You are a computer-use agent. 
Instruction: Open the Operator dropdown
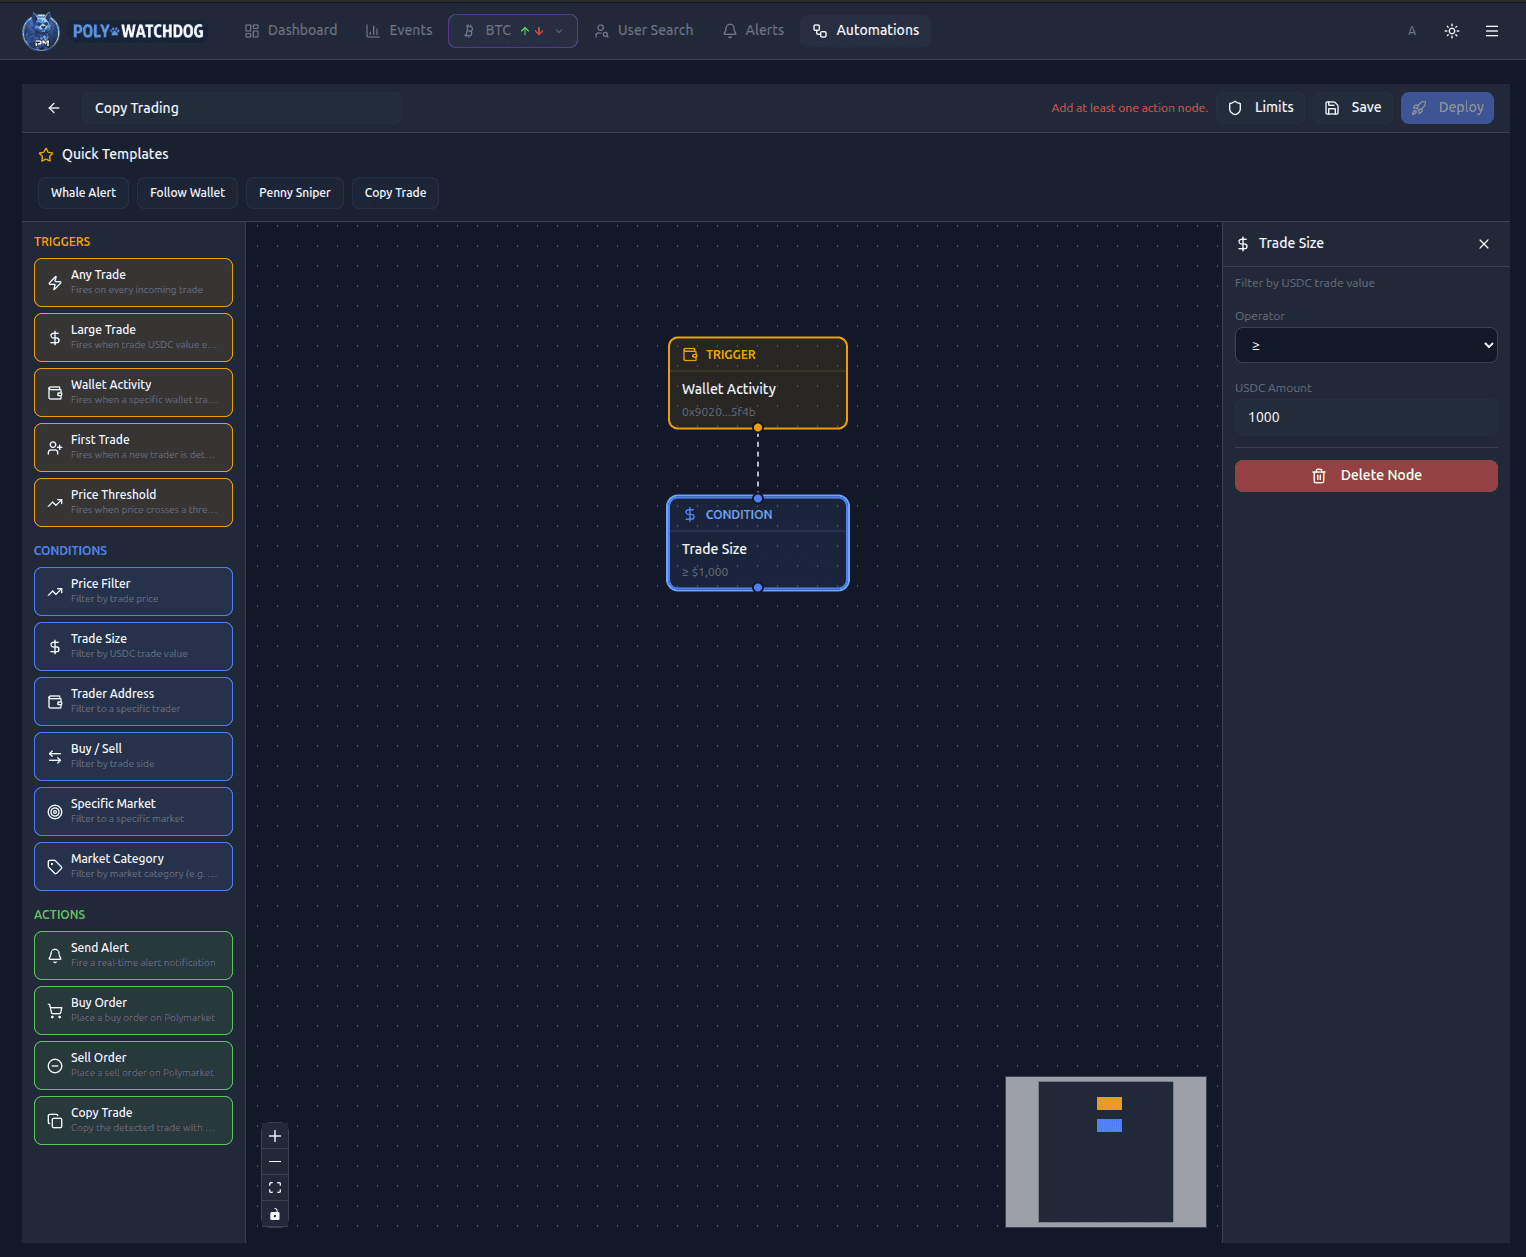(1366, 345)
